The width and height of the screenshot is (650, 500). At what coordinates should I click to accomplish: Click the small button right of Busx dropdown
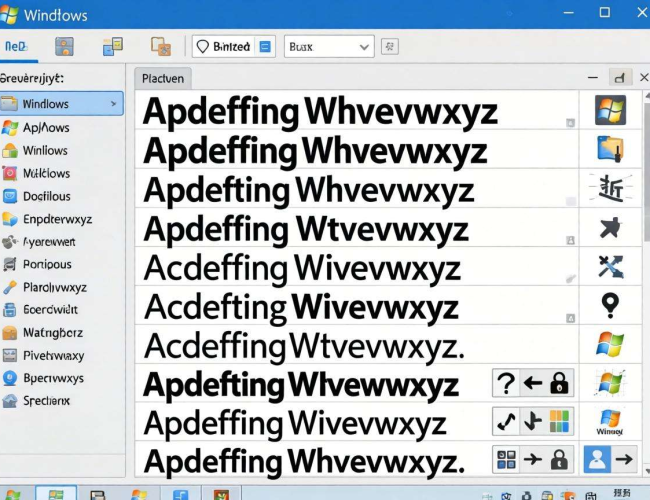(x=390, y=46)
